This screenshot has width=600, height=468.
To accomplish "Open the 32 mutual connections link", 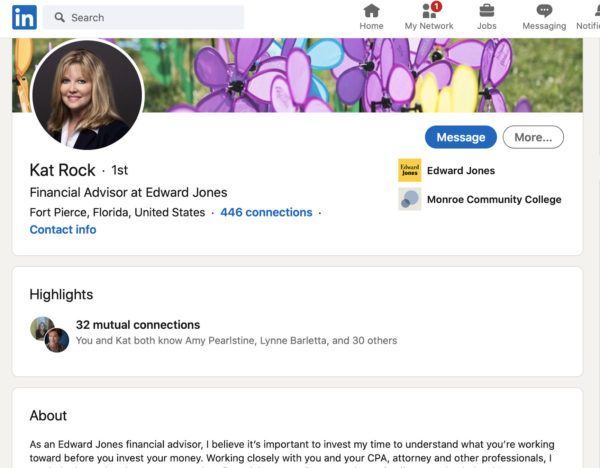I will (138, 325).
